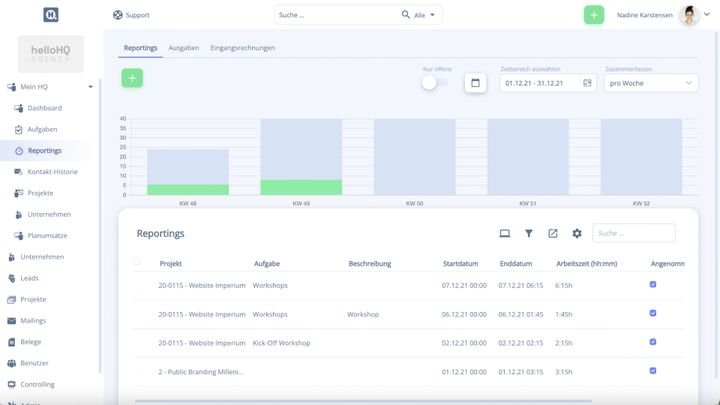Screen dimensions: 720x405
Task: Click the Aufgaben checklist icon
Action: pyautogui.click(x=18, y=129)
